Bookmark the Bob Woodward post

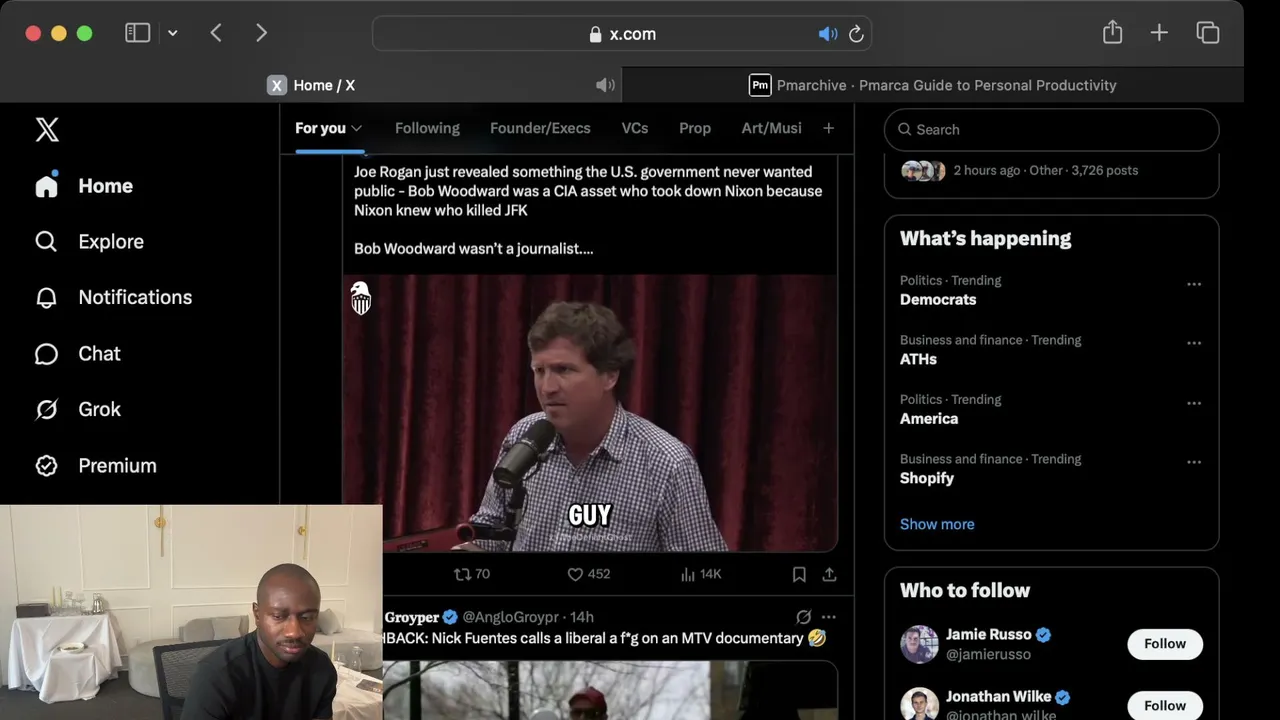[799, 574]
